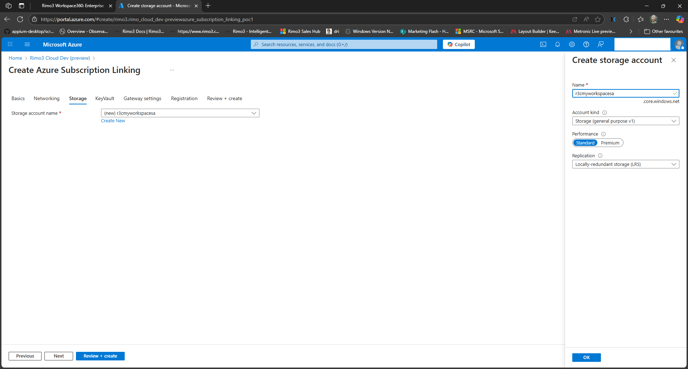Open browser workspaces icon

click(8, 6)
